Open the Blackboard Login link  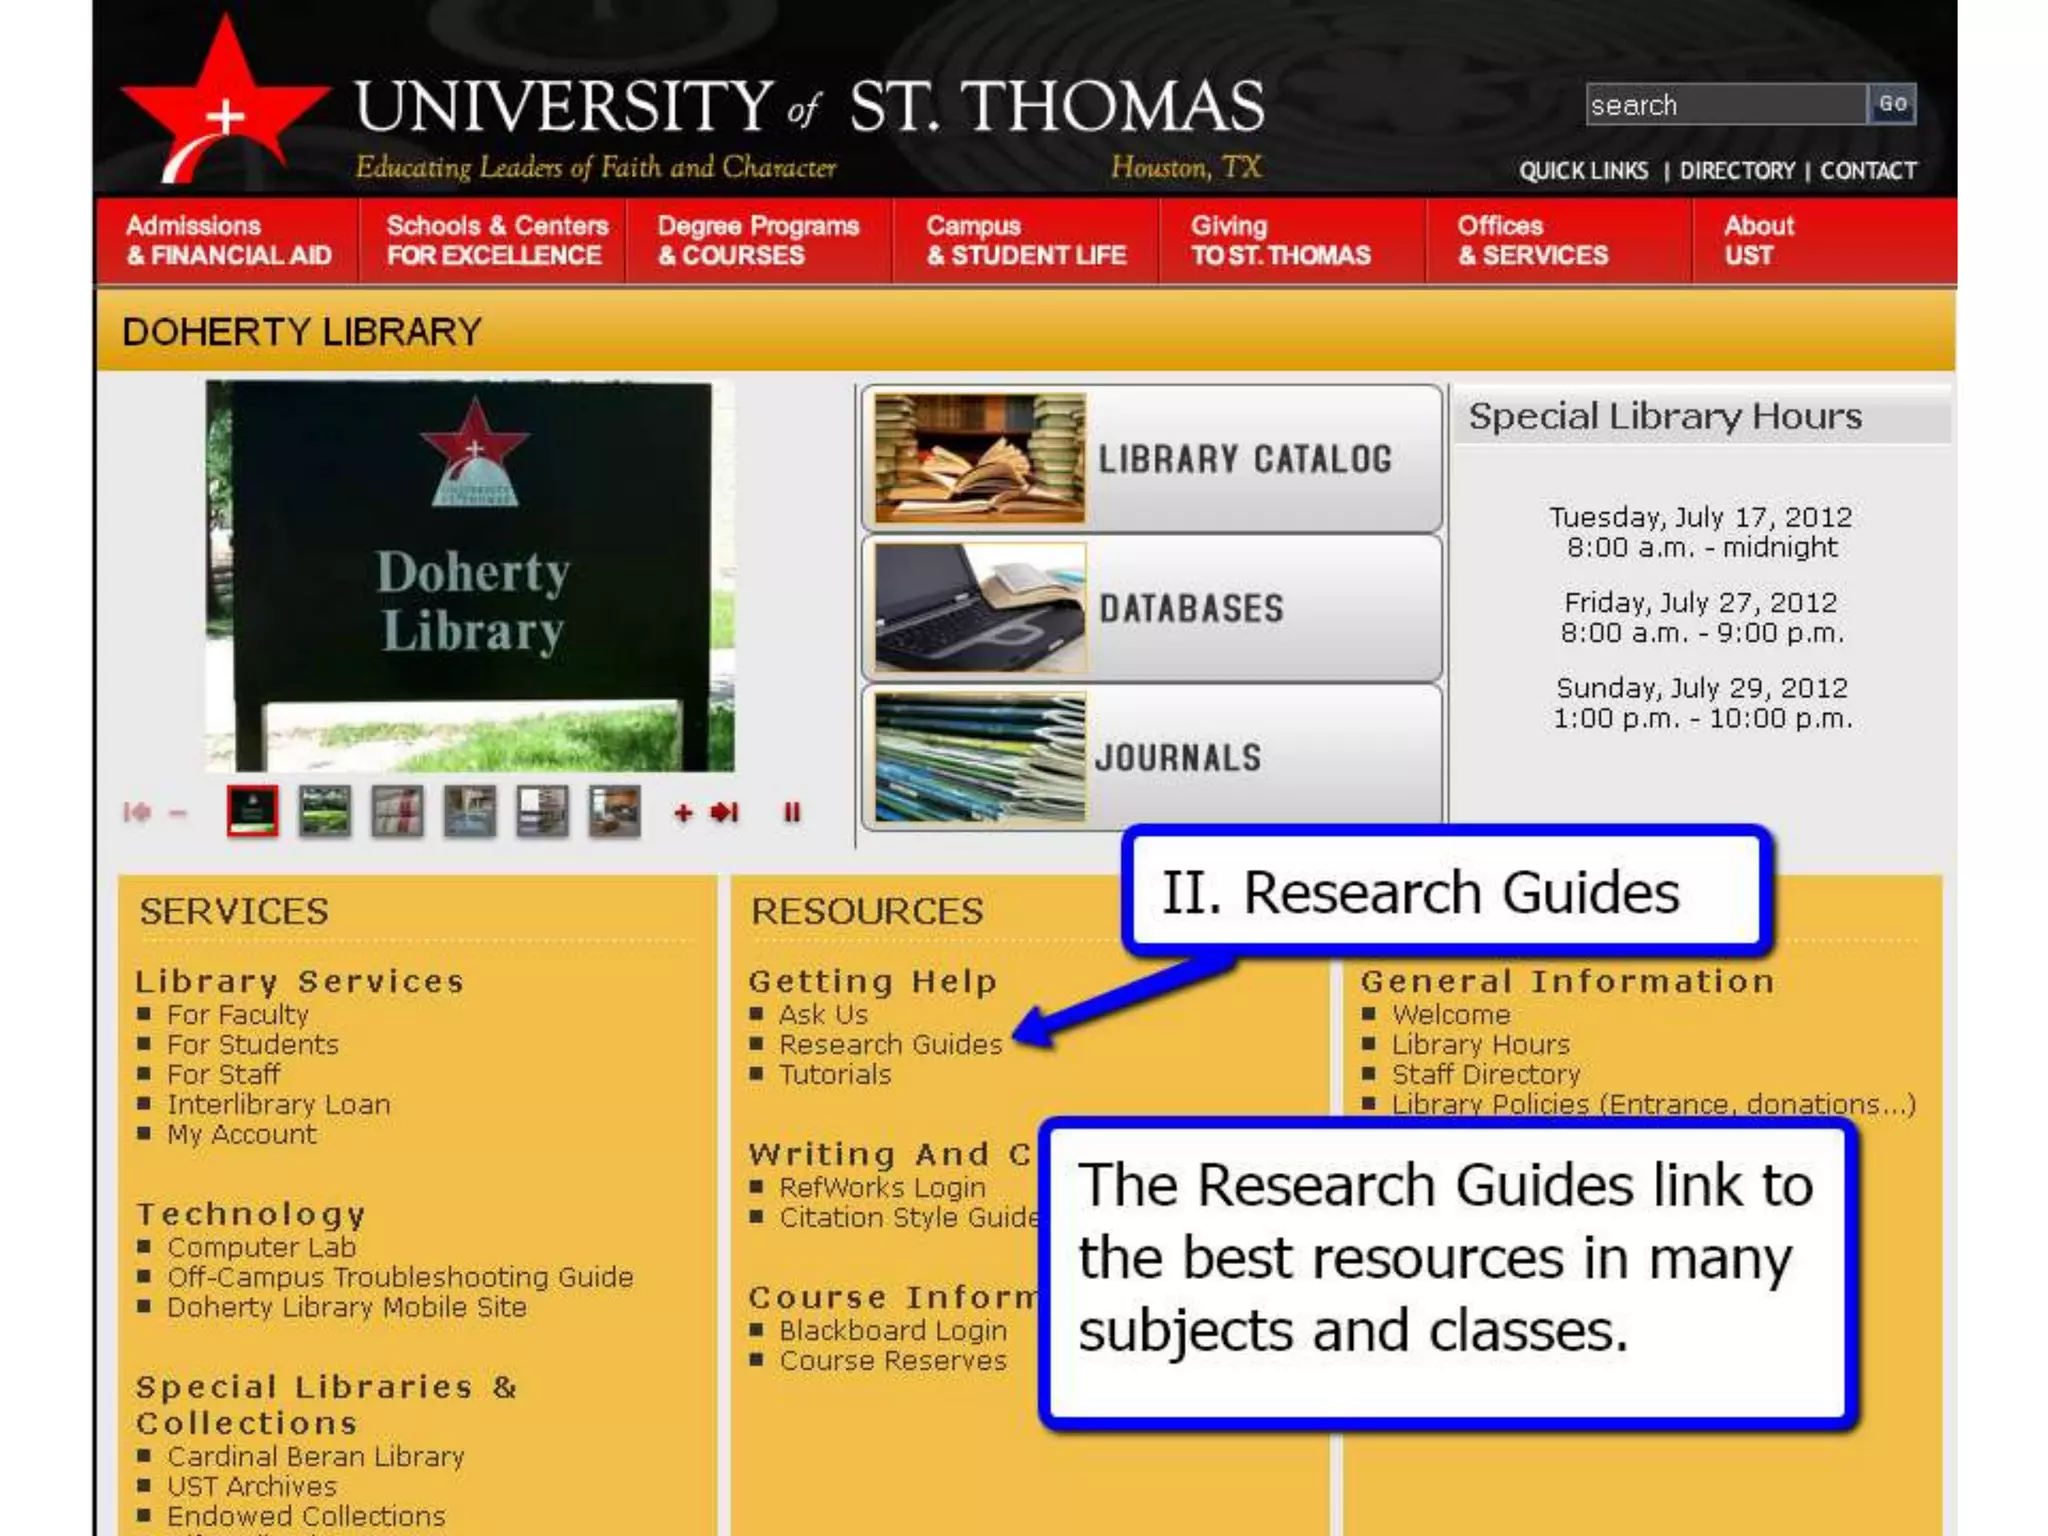click(893, 1331)
